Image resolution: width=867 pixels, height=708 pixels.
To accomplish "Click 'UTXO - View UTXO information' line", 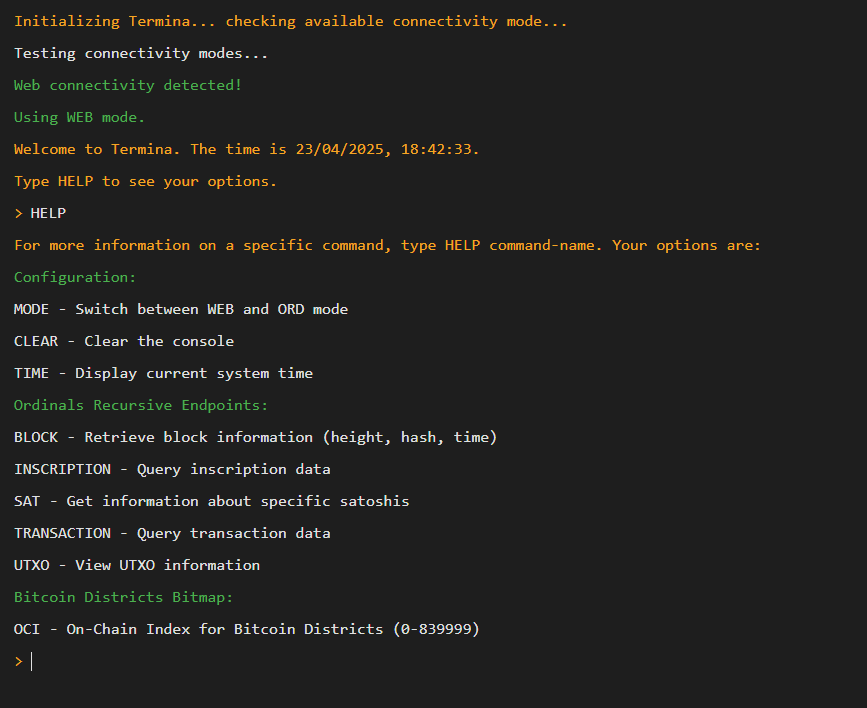I will [x=137, y=565].
